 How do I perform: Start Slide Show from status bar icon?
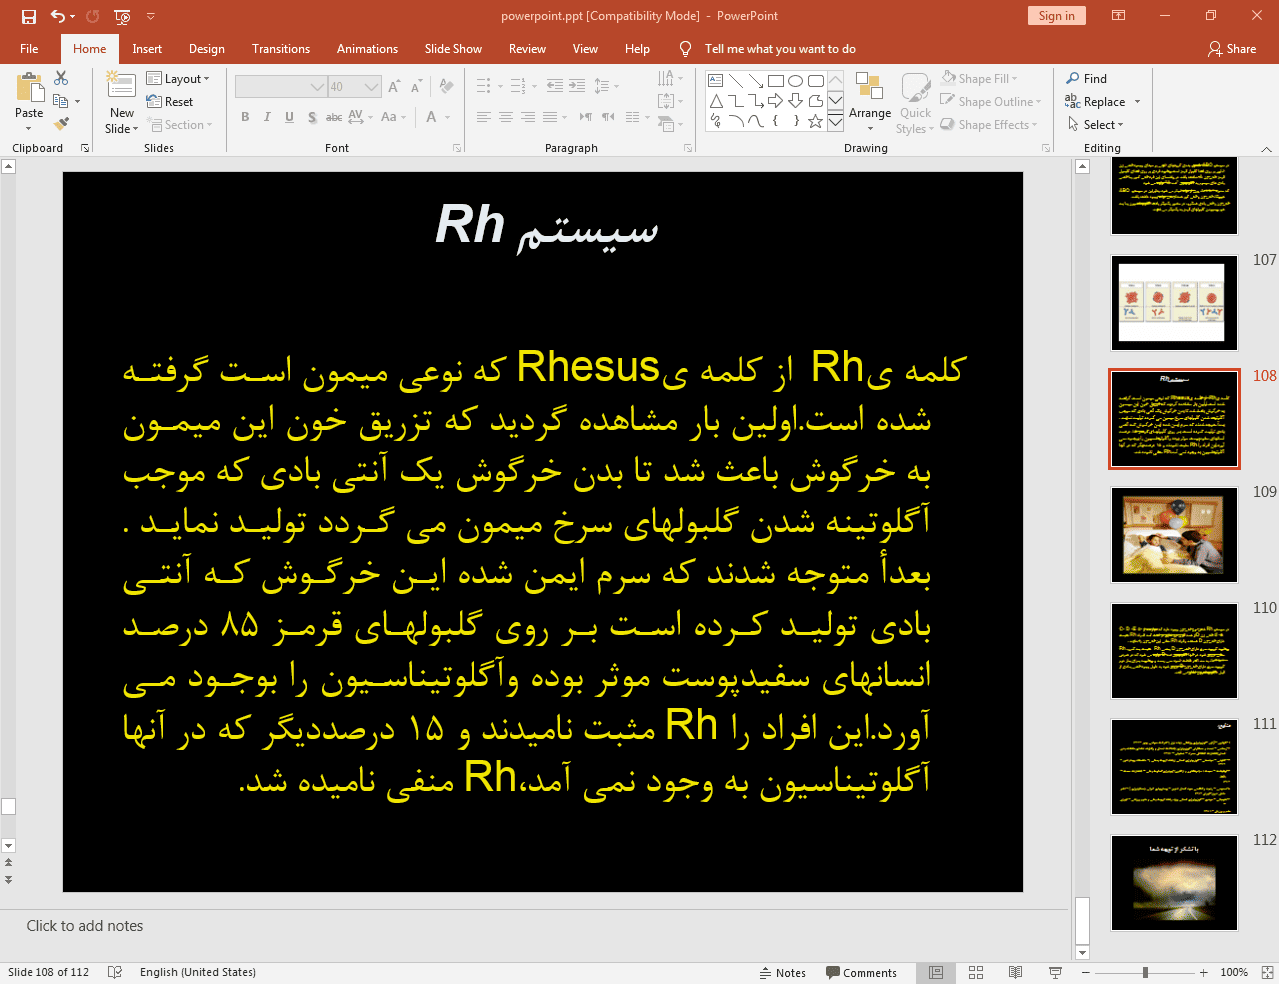click(1055, 972)
